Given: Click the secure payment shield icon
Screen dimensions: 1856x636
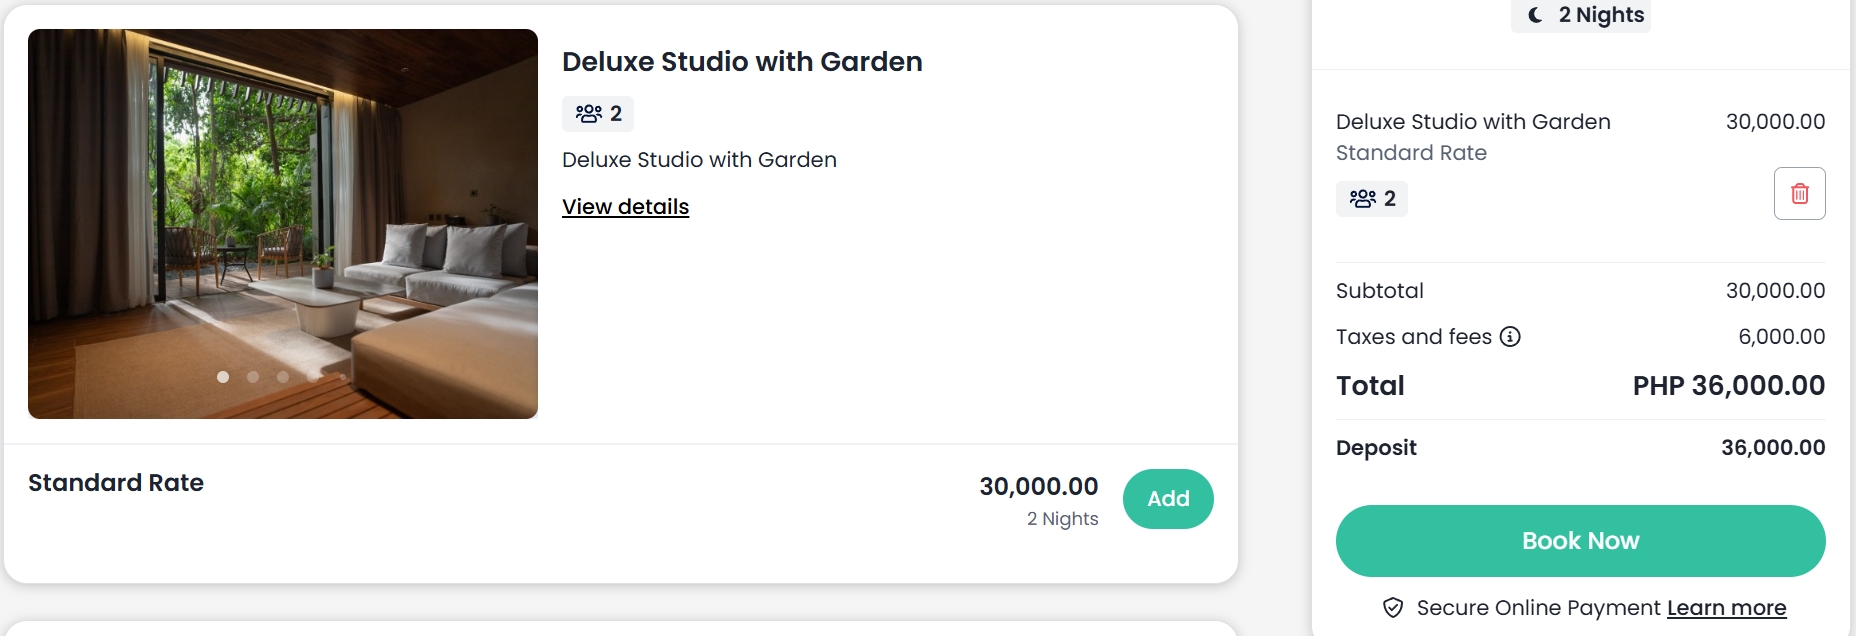Looking at the screenshot, I should [1392, 608].
